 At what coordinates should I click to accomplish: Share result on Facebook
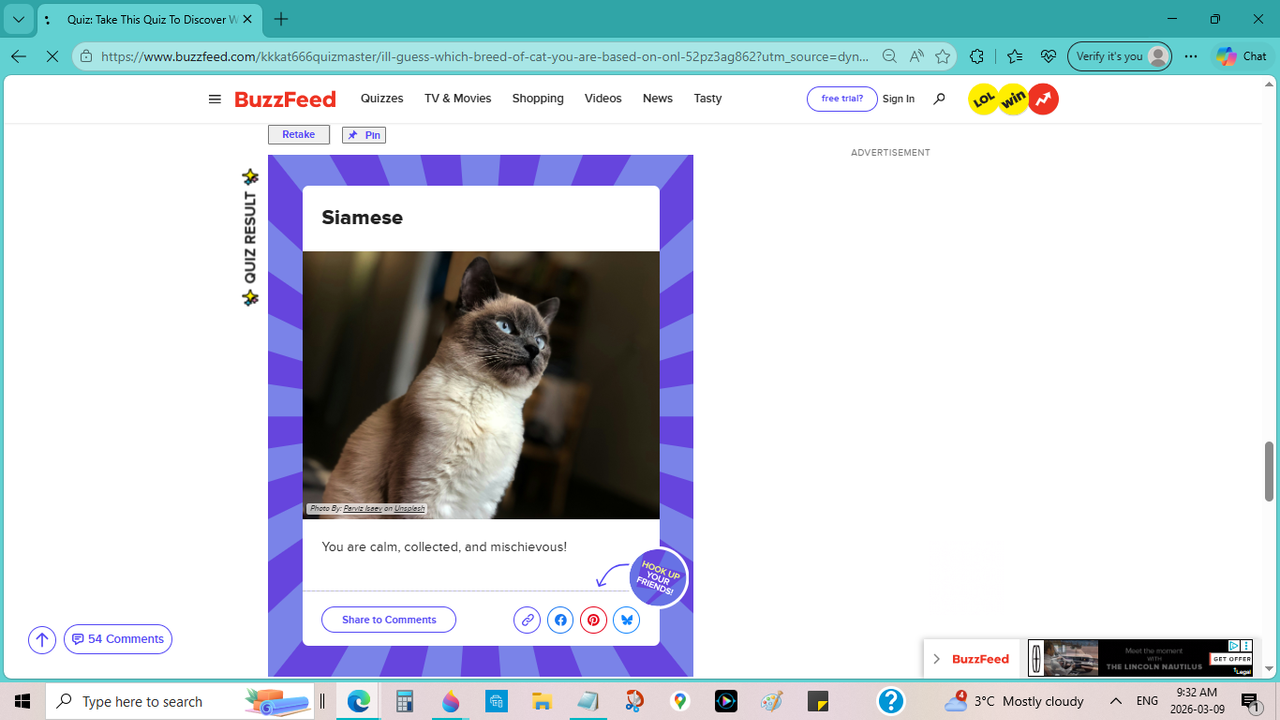(x=560, y=620)
